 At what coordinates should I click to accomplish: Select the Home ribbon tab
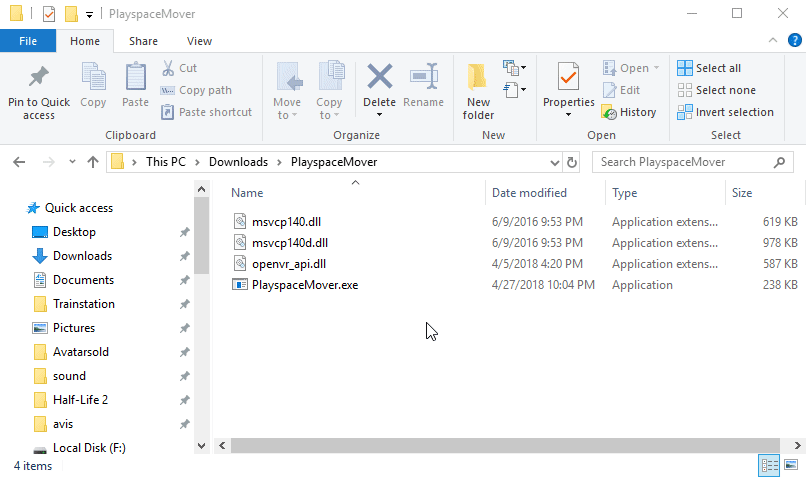(x=85, y=41)
